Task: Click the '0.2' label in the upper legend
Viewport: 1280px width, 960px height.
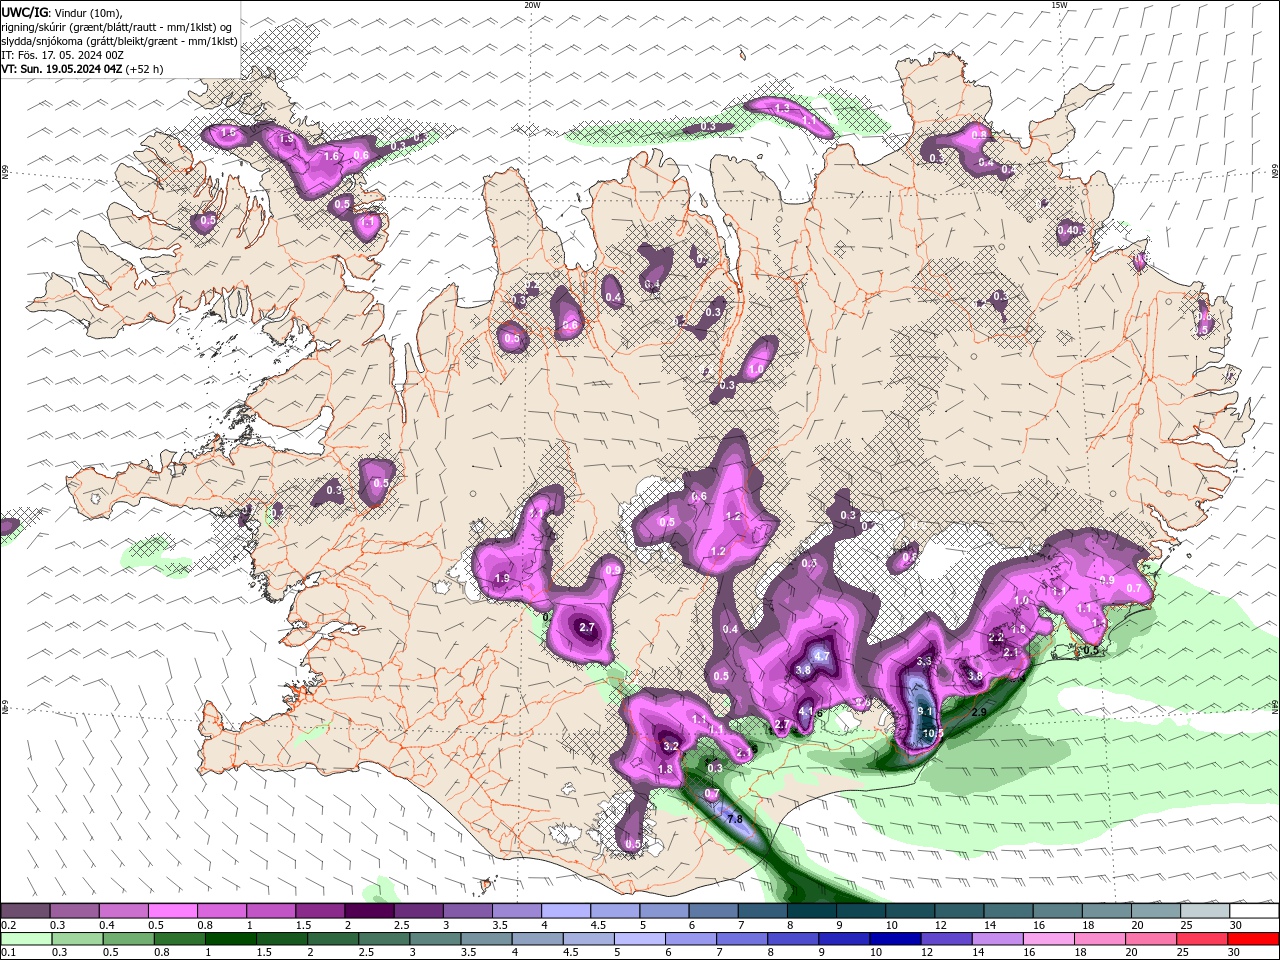Action: pos(7,925)
